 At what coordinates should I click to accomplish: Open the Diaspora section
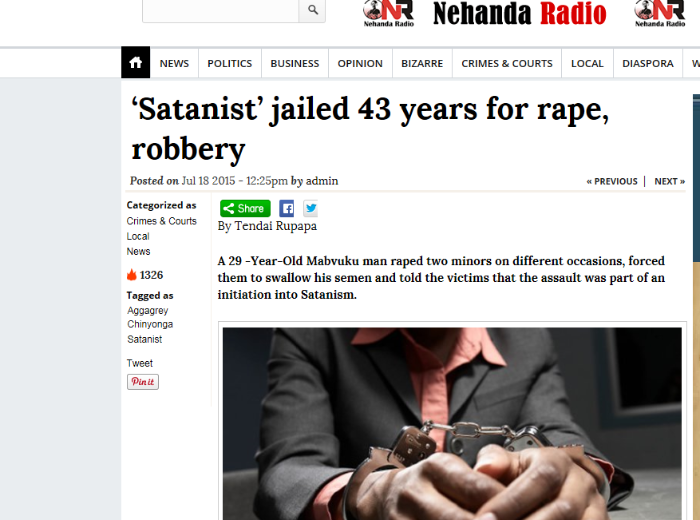pos(648,63)
